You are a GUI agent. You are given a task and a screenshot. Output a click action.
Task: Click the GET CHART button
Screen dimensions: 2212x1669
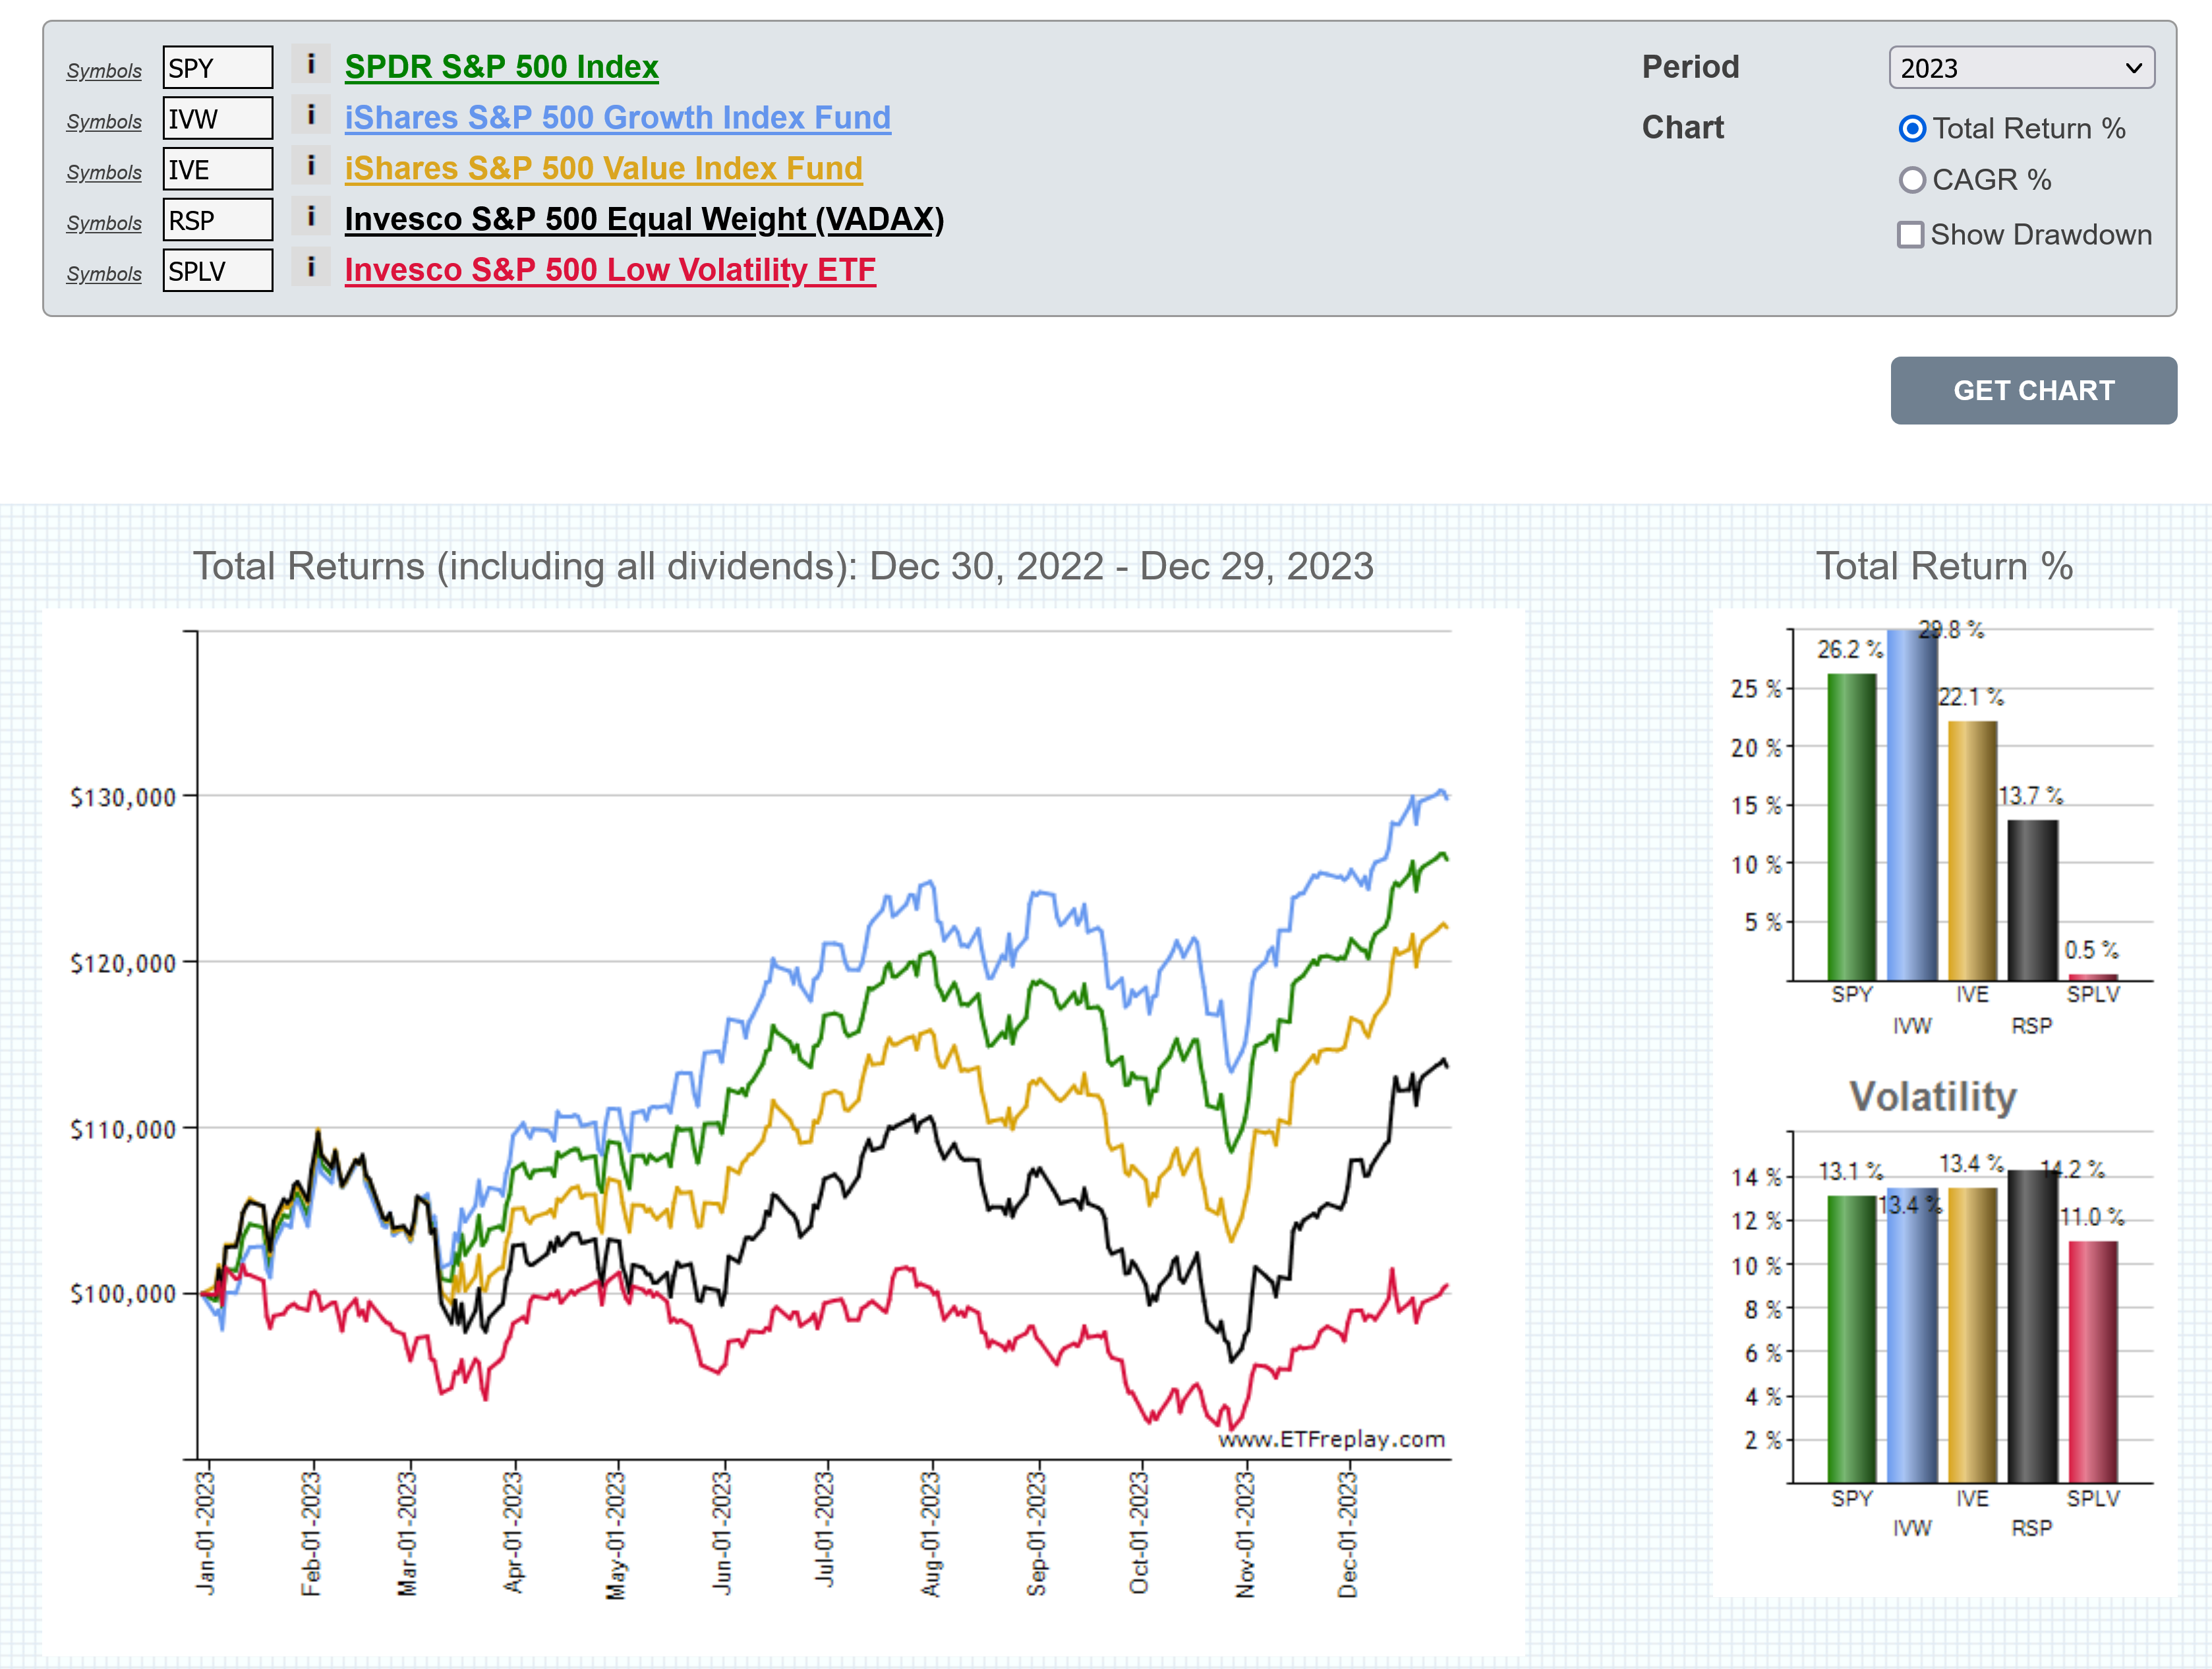[2033, 390]
